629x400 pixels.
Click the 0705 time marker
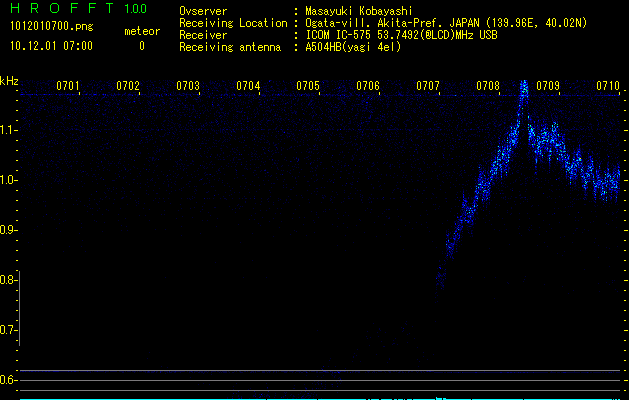(308, 86)
